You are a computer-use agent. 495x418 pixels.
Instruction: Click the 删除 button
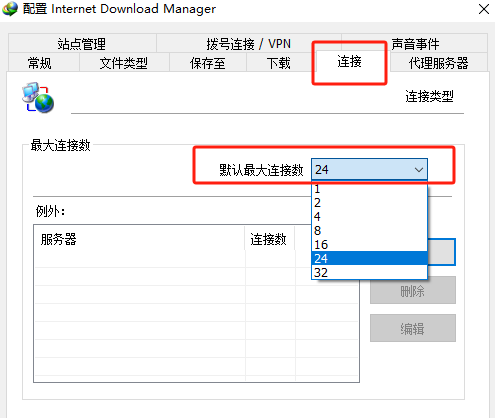pos(413,290)
